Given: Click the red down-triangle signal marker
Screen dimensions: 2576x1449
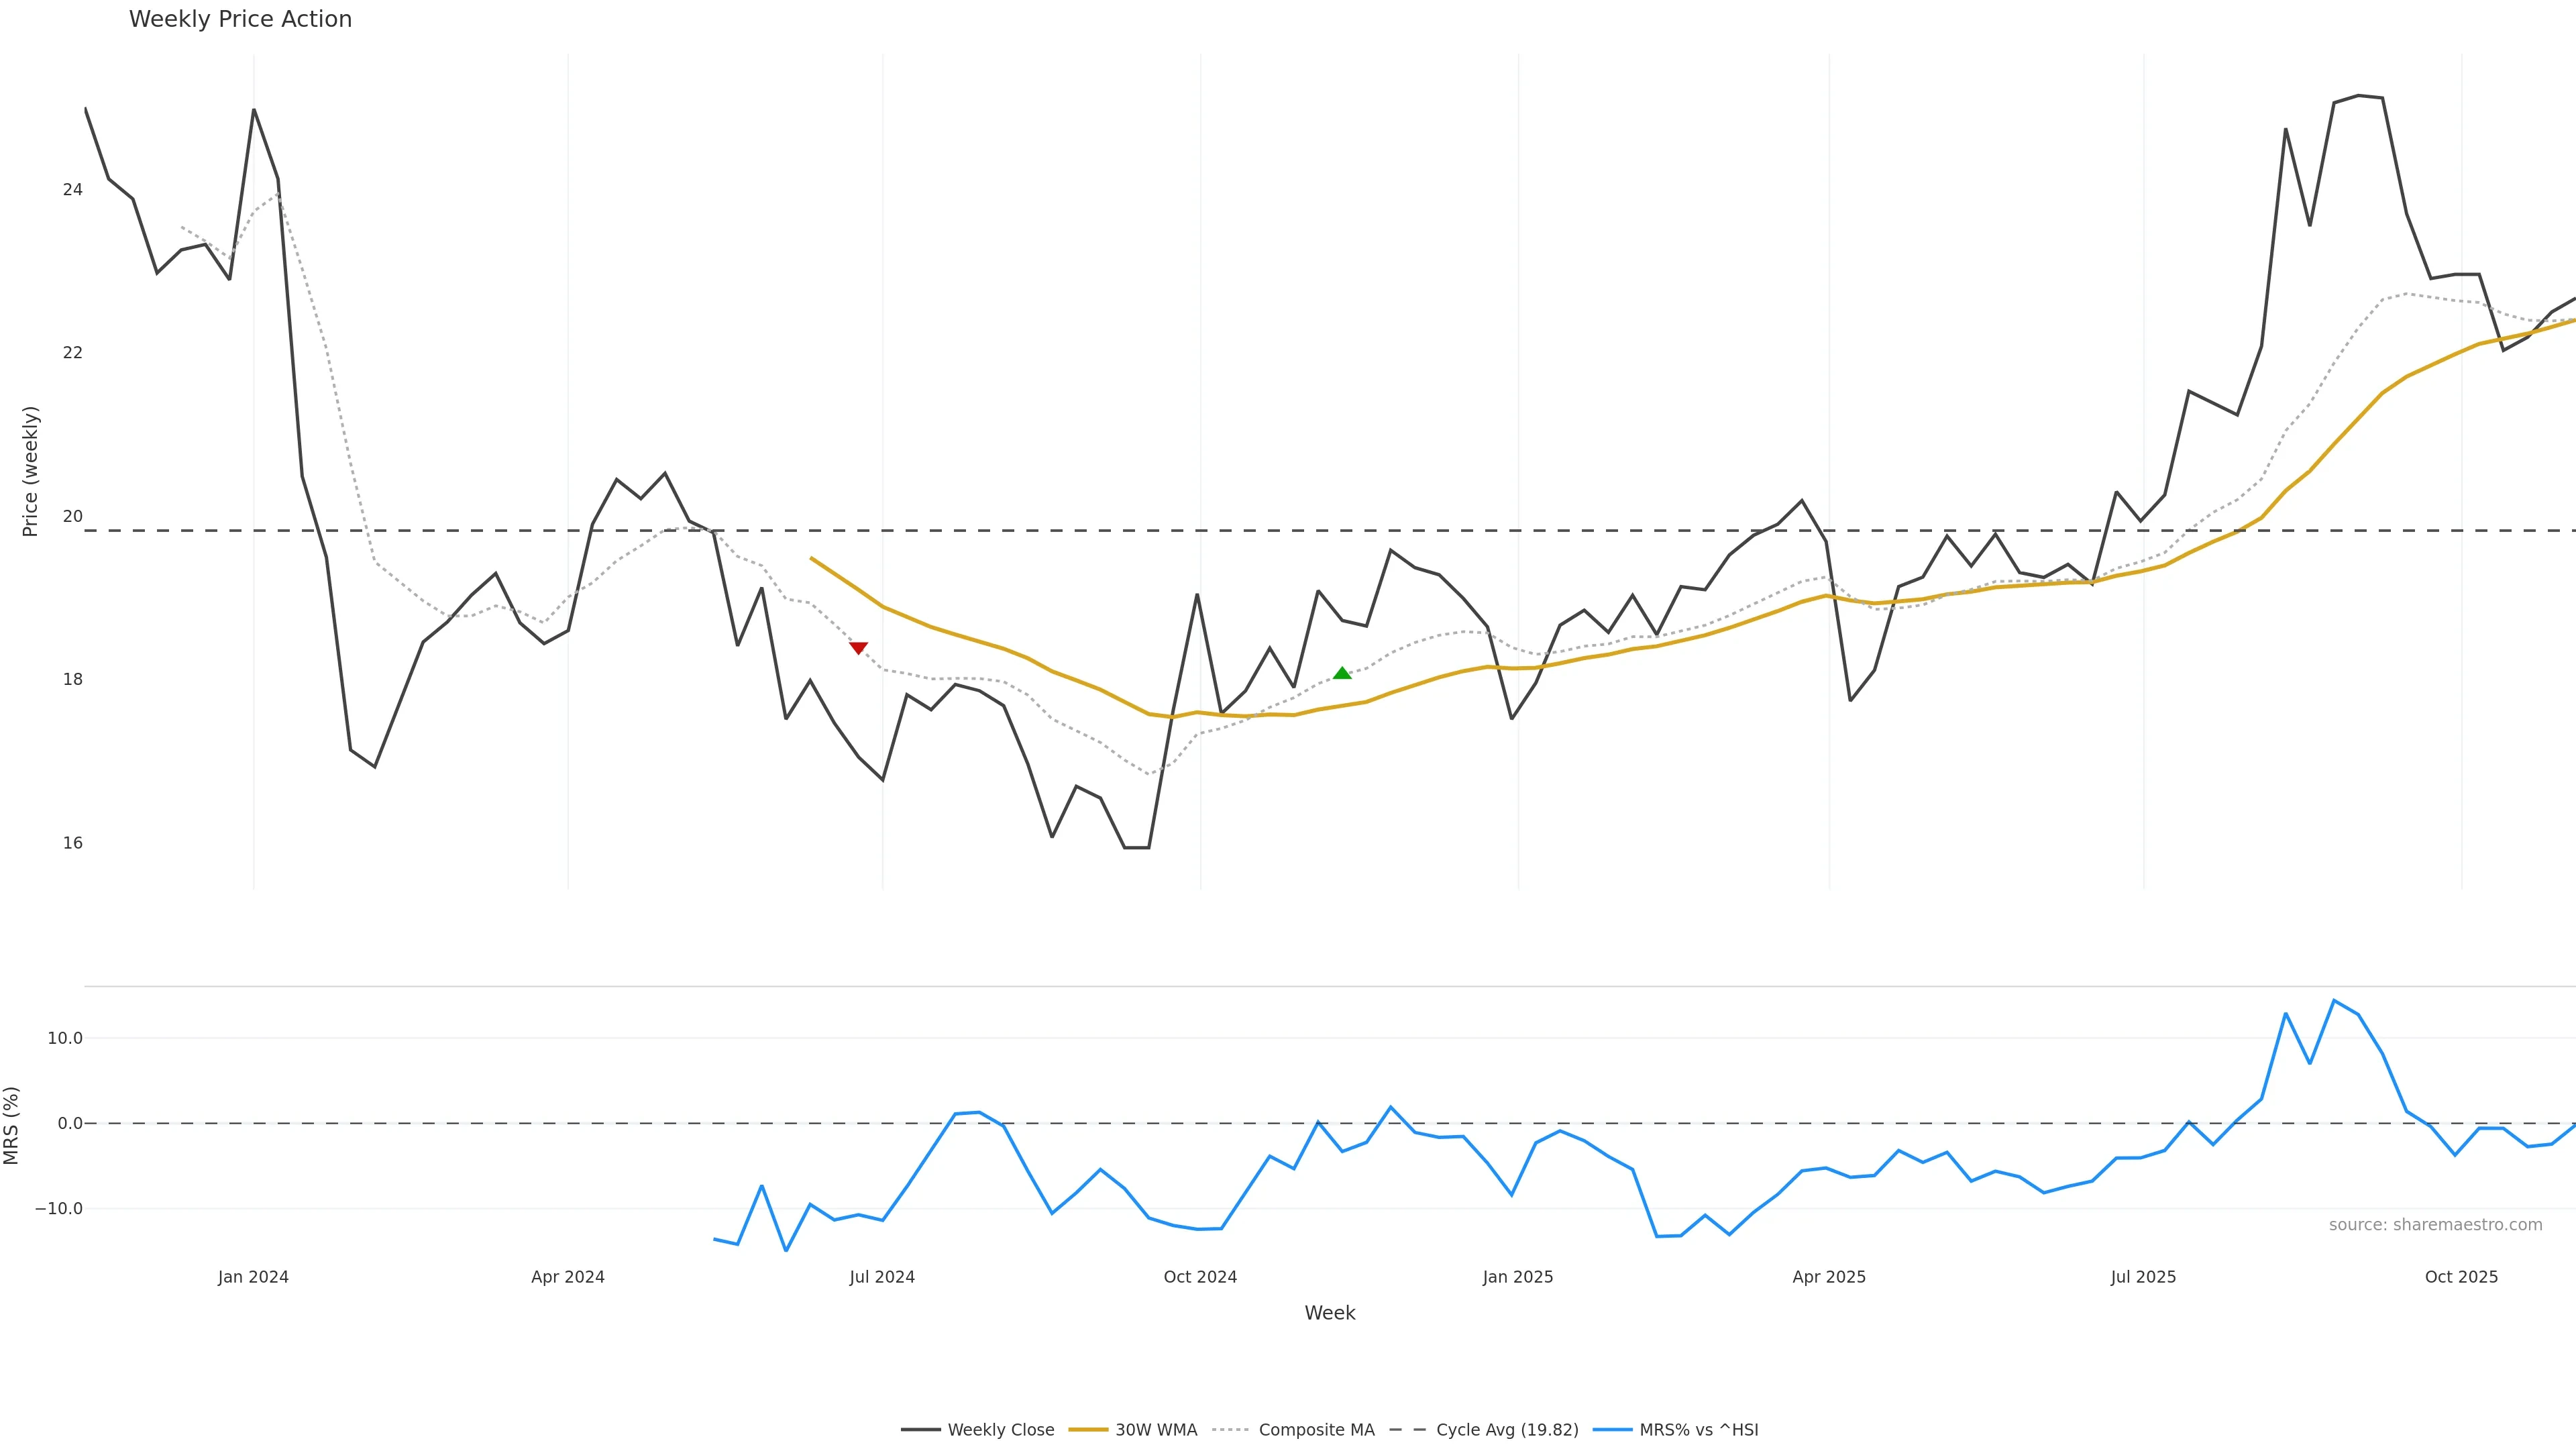Looking at the screenshot, I should click(x=858, y=648).
